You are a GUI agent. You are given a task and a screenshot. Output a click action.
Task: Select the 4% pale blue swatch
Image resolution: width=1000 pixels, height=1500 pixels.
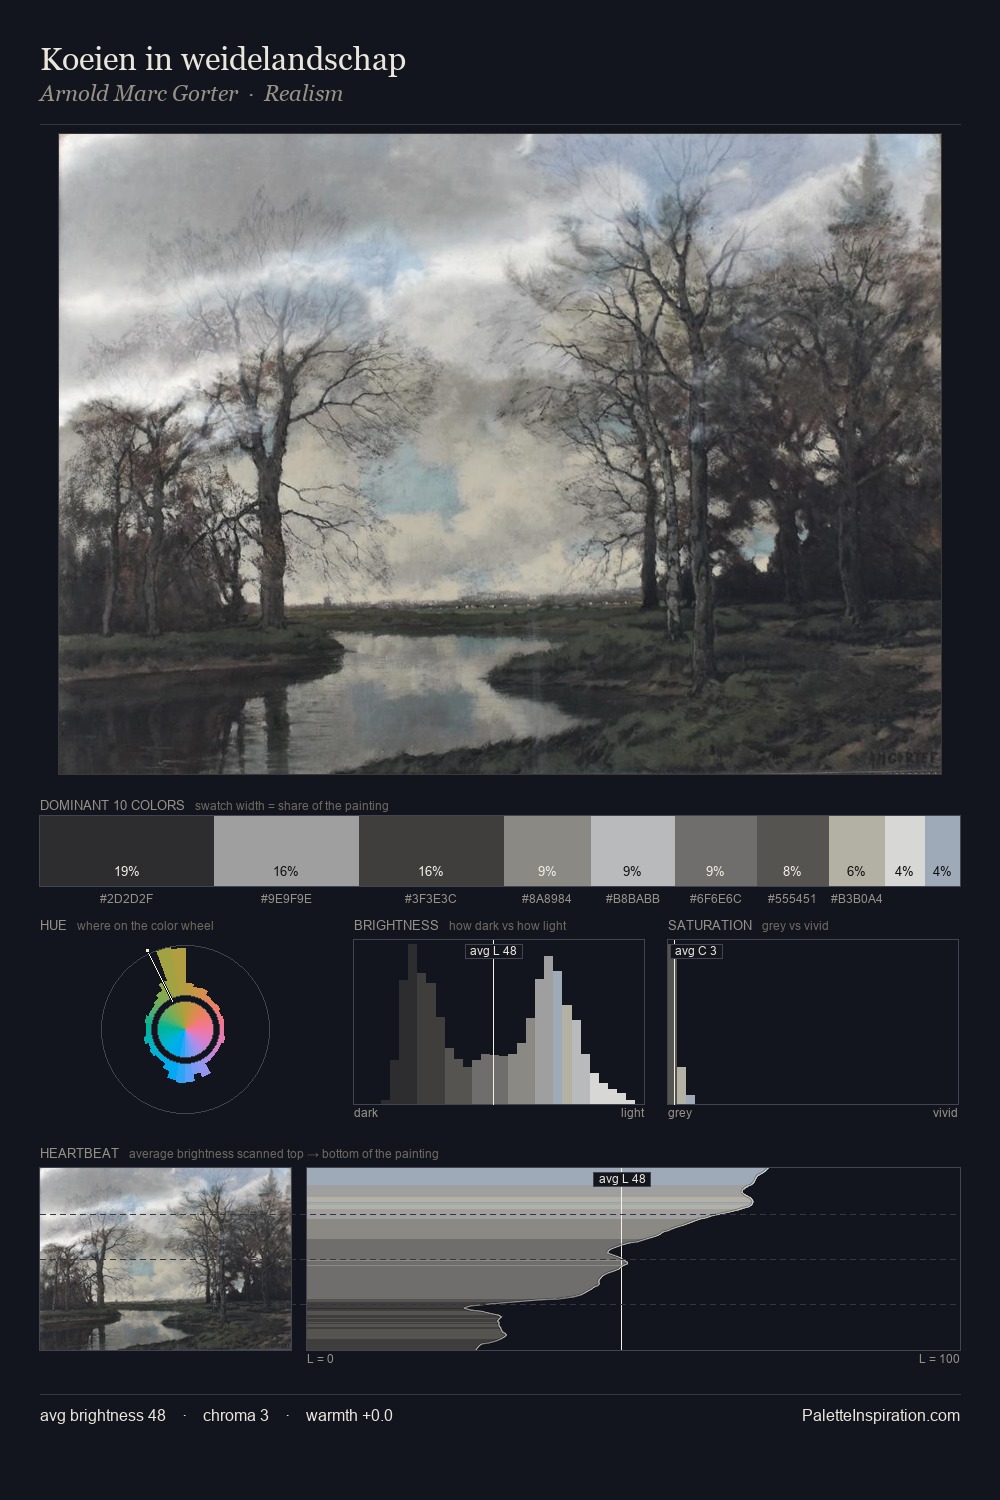pos(942,851)
